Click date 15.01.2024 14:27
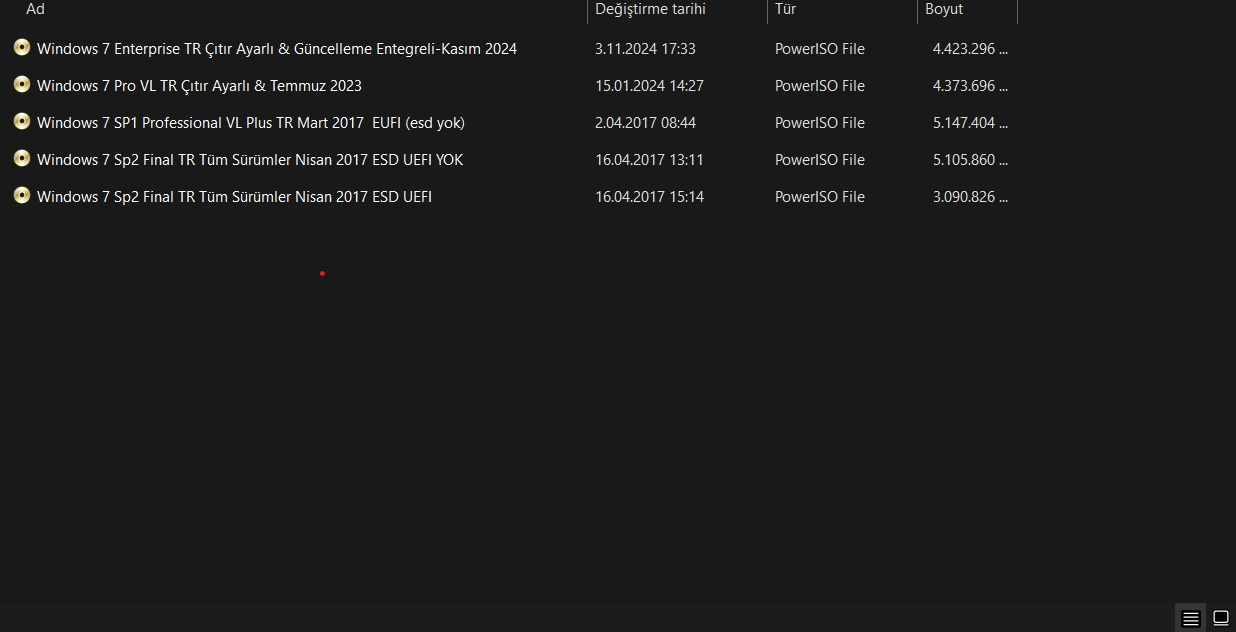 point(649,85)
